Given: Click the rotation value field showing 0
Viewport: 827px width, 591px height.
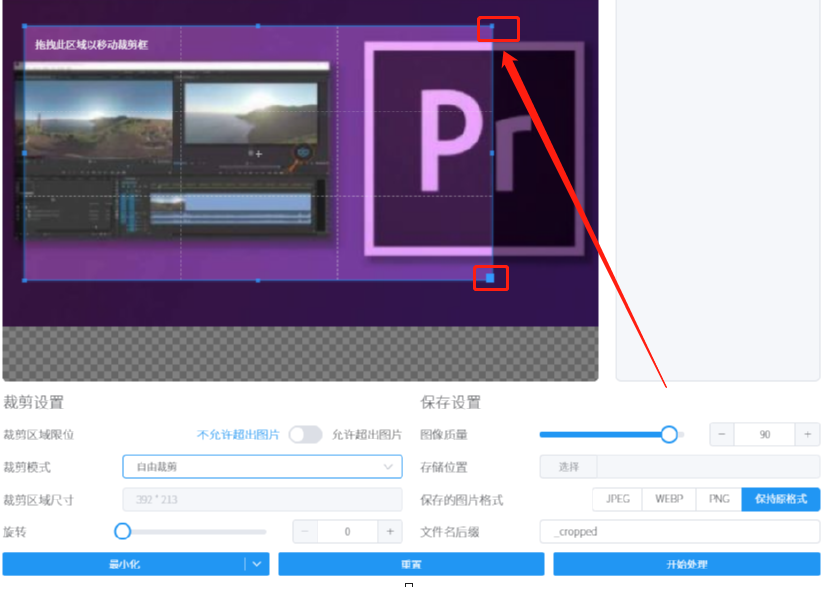Looking at the screenshot, I should point(347,531).
